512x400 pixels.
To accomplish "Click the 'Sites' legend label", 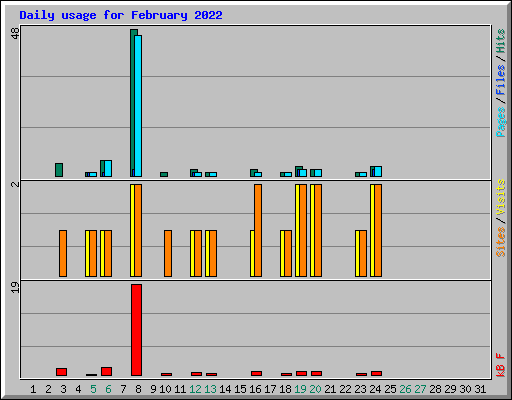I will [501, 242].
